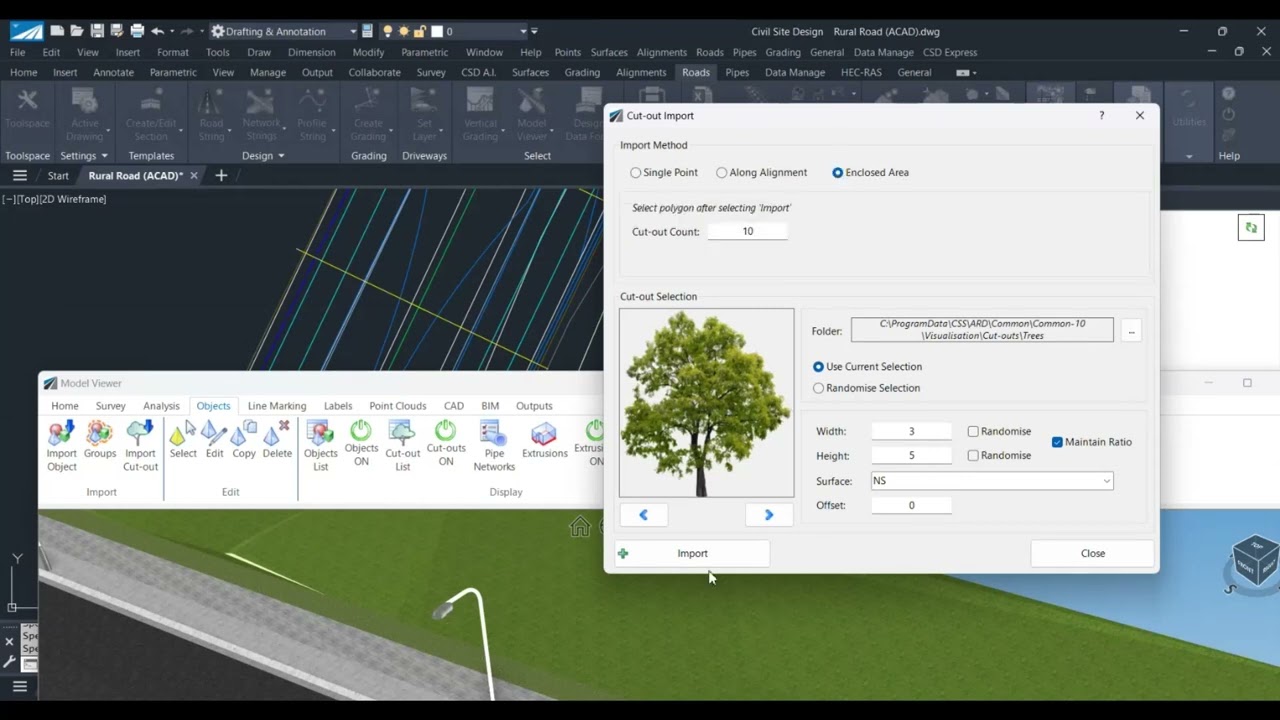The image size is (1280, 720).
Task: Click Pipe Networks display icon
Action: coord(494,445)
